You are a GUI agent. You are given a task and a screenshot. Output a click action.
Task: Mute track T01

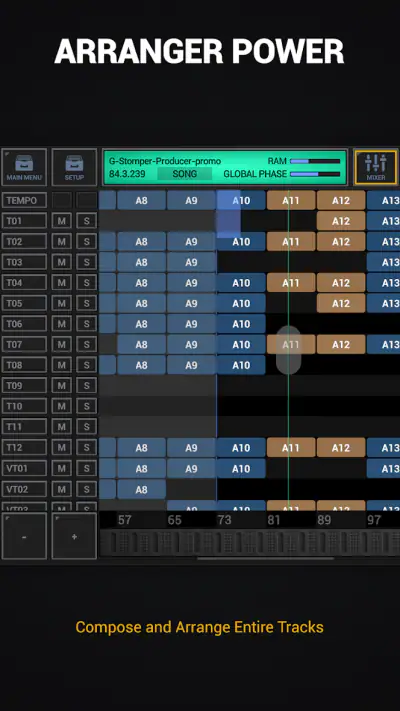[x=62, y=221]
